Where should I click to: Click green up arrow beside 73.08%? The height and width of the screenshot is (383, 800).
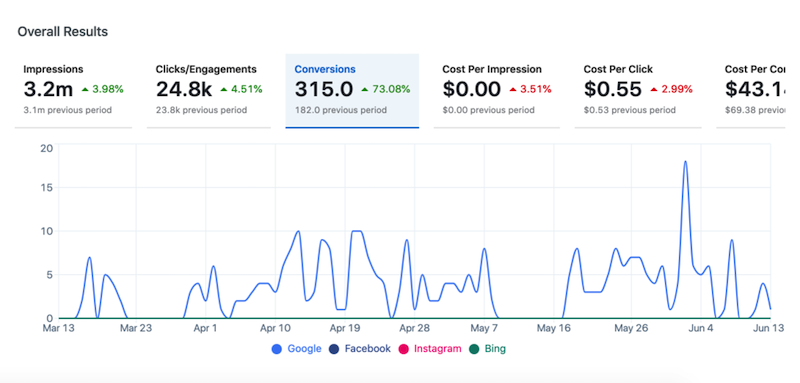[x=364, y=90]
